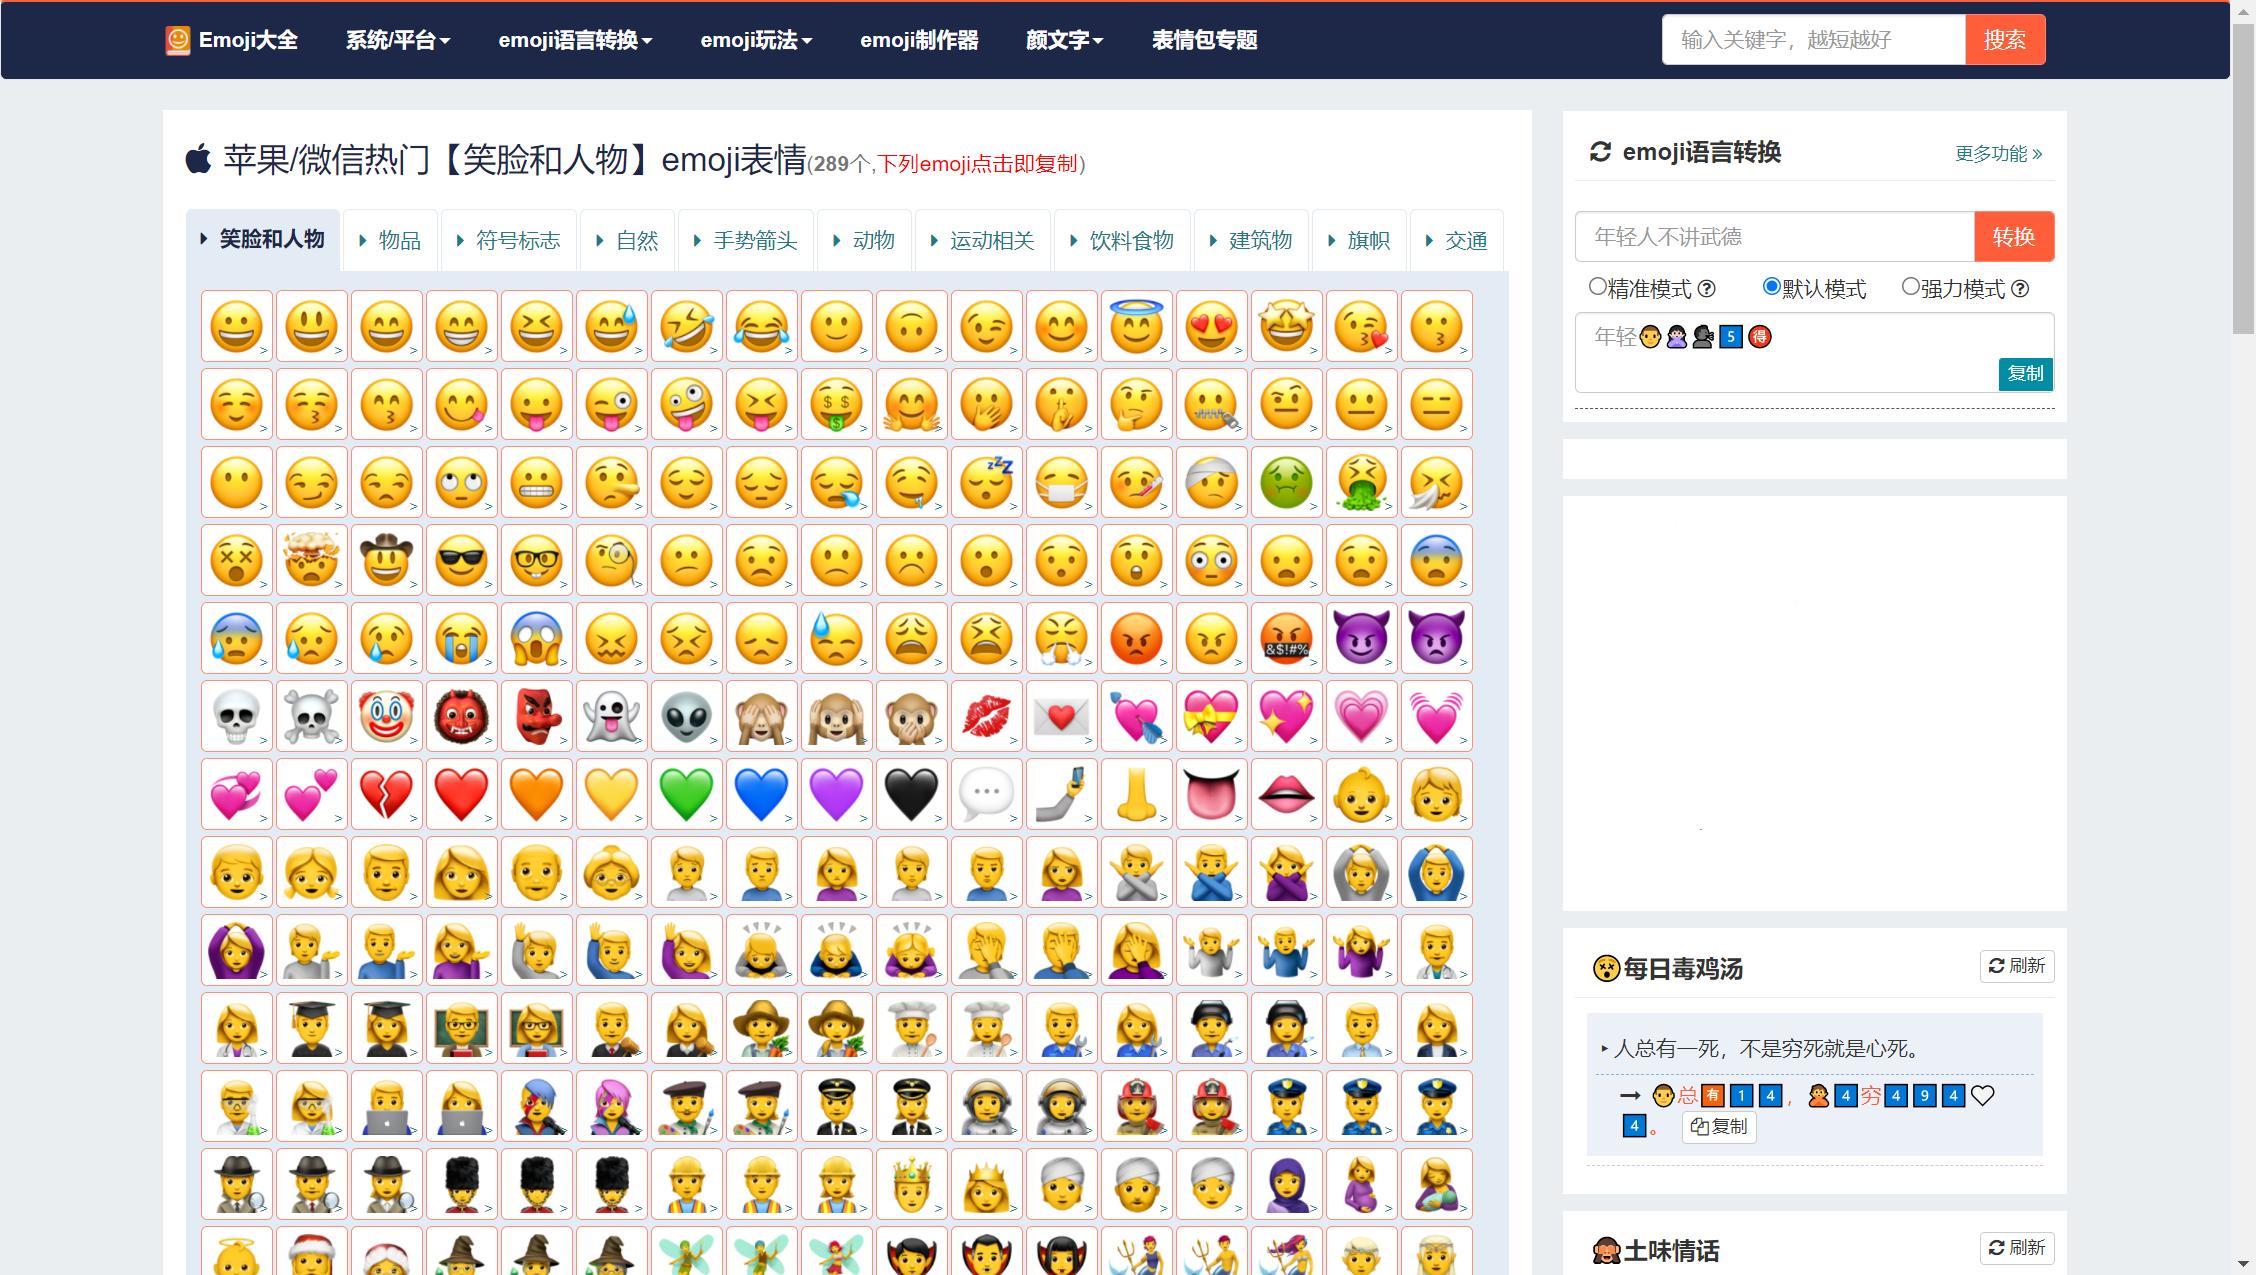Select the 精准模式 radio option
Screen dimensions: 2256x1275
pyautogui.click(x=1597, y=286)
